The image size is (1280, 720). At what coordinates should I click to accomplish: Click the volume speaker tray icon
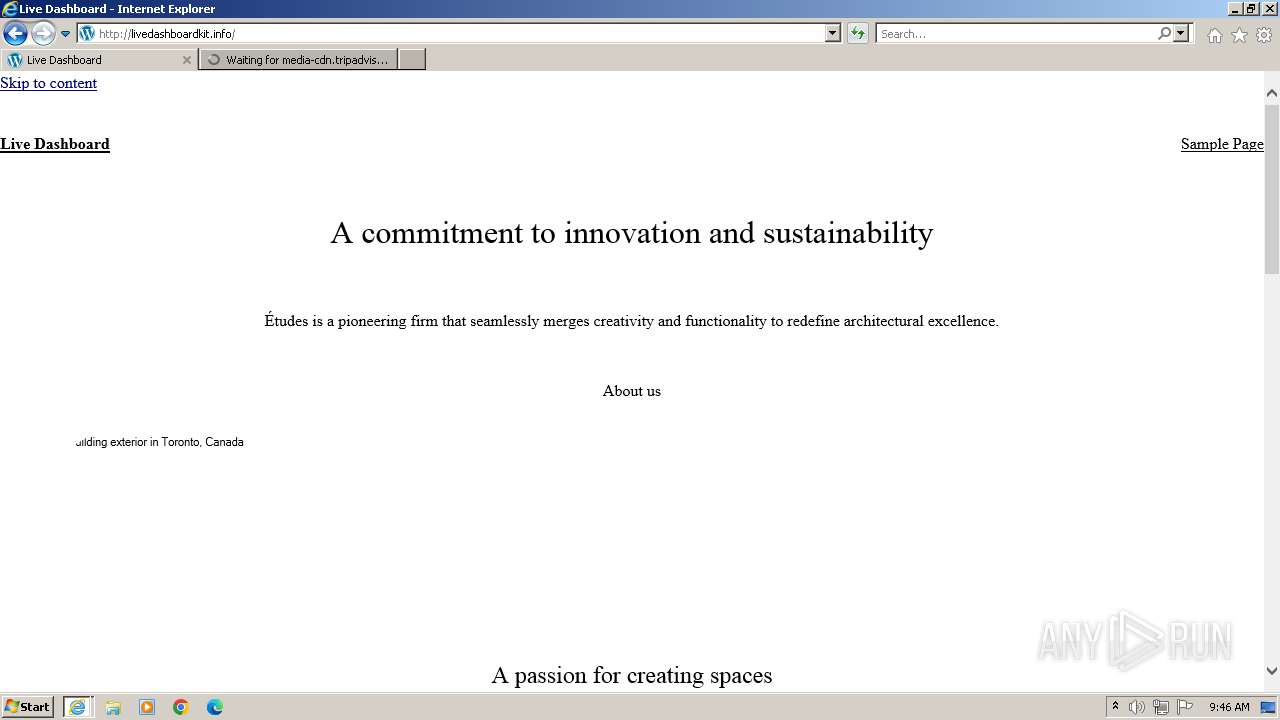[1137, 707]
